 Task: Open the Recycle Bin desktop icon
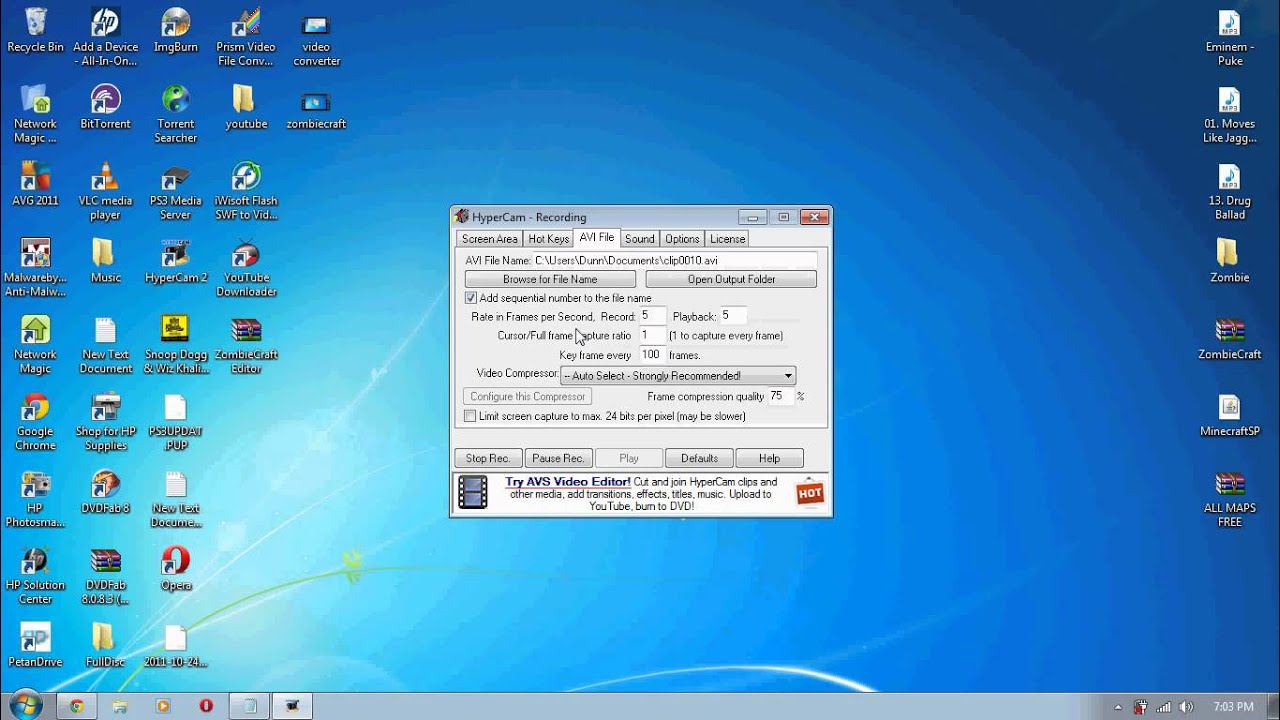pyautogui.click(x=35, y=30)
